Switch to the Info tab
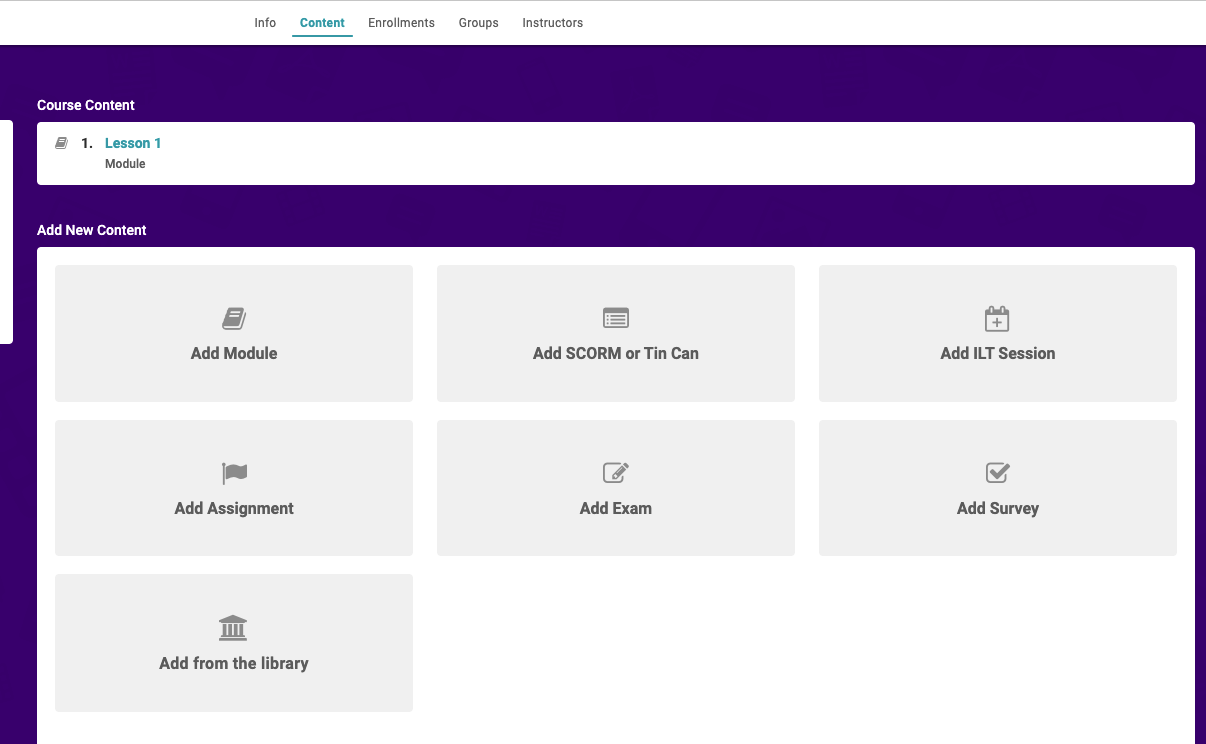This screenshot has height=744, width=1206. 265,23
